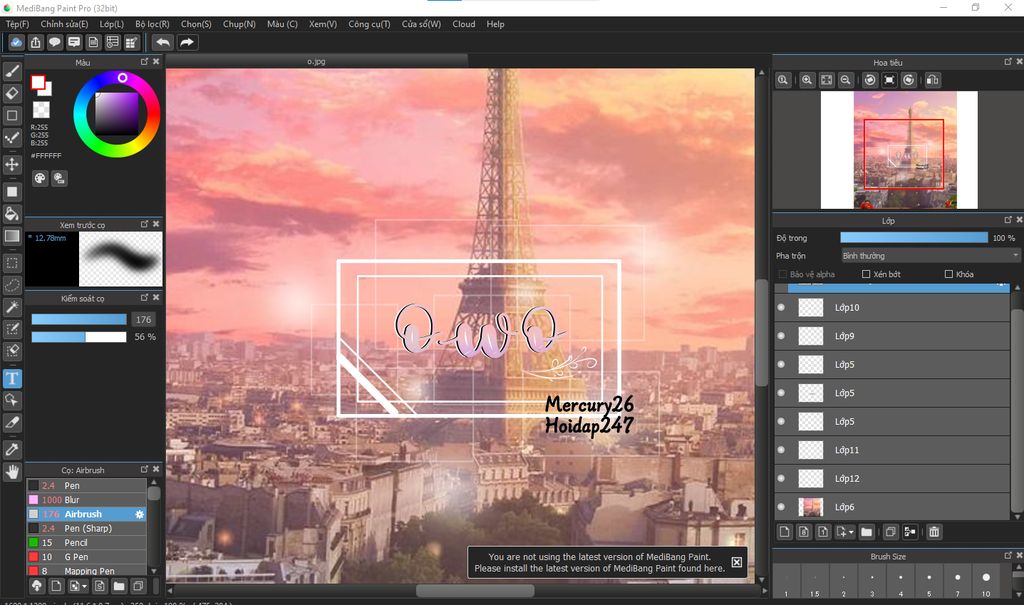Click the transparent color swatch

tap(41, 110)
